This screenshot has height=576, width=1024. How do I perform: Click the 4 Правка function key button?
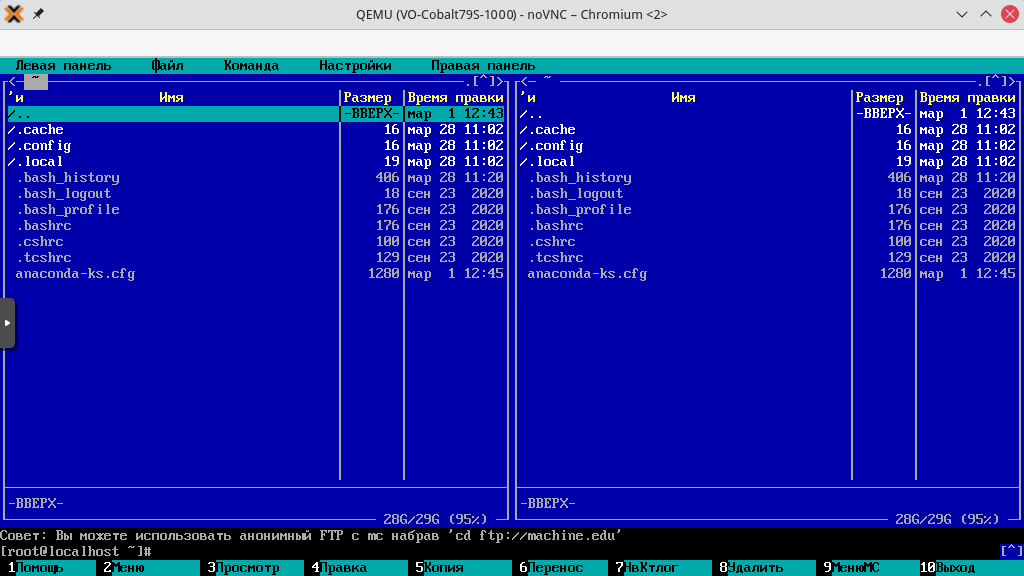[x=359, y=568]
